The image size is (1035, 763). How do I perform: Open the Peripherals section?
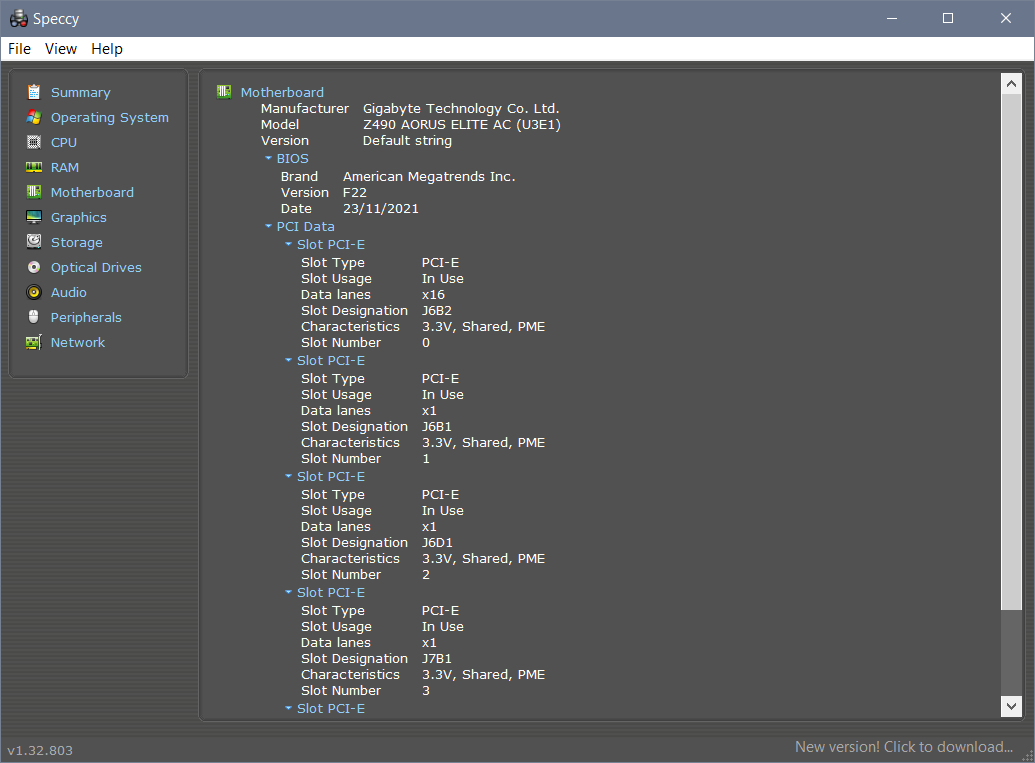point(86,317)
